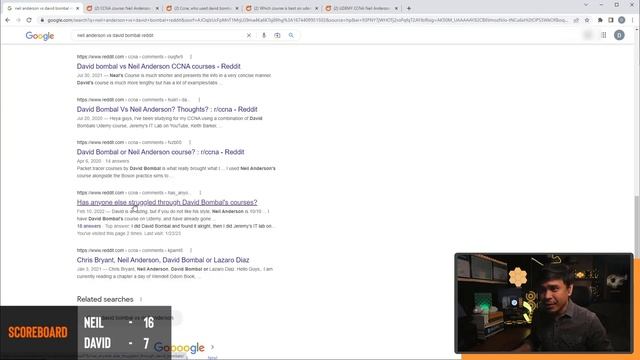Image resolution: width=640 pixels, height=360 pixels.
Task: Open 'David Bombal or Neil Anderson course?' result
Action: (x=160, y=152)
